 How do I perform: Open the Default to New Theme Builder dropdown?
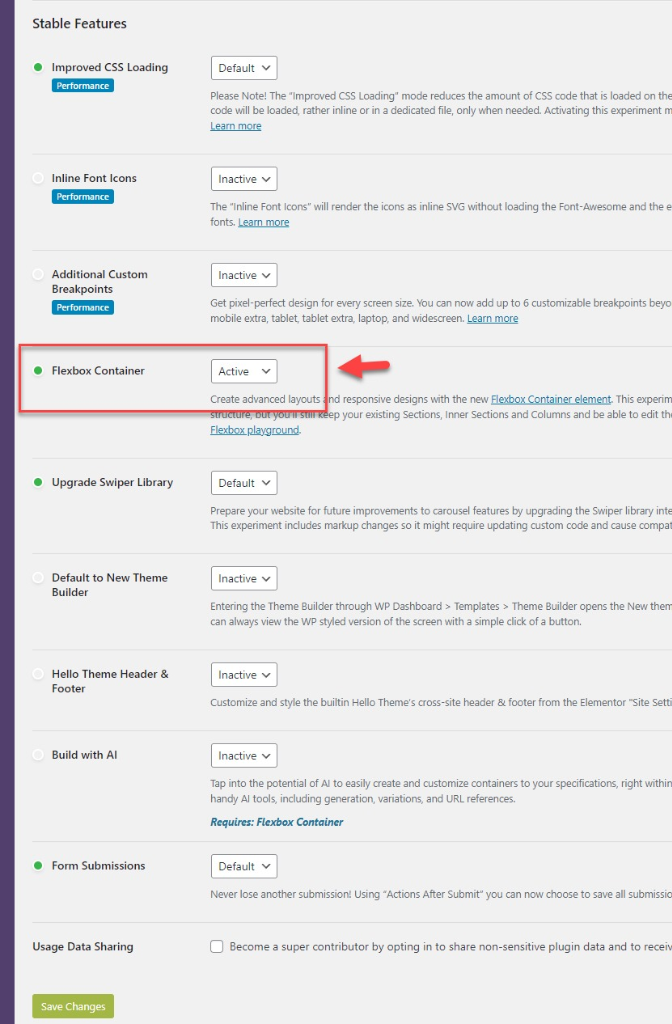[x=244, y=578]
